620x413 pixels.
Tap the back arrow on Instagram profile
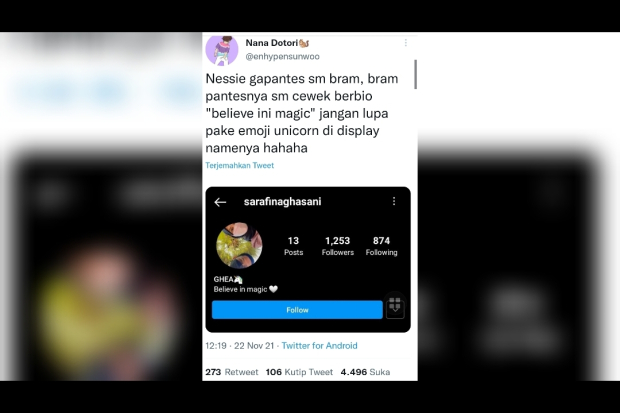click(220, 202)
